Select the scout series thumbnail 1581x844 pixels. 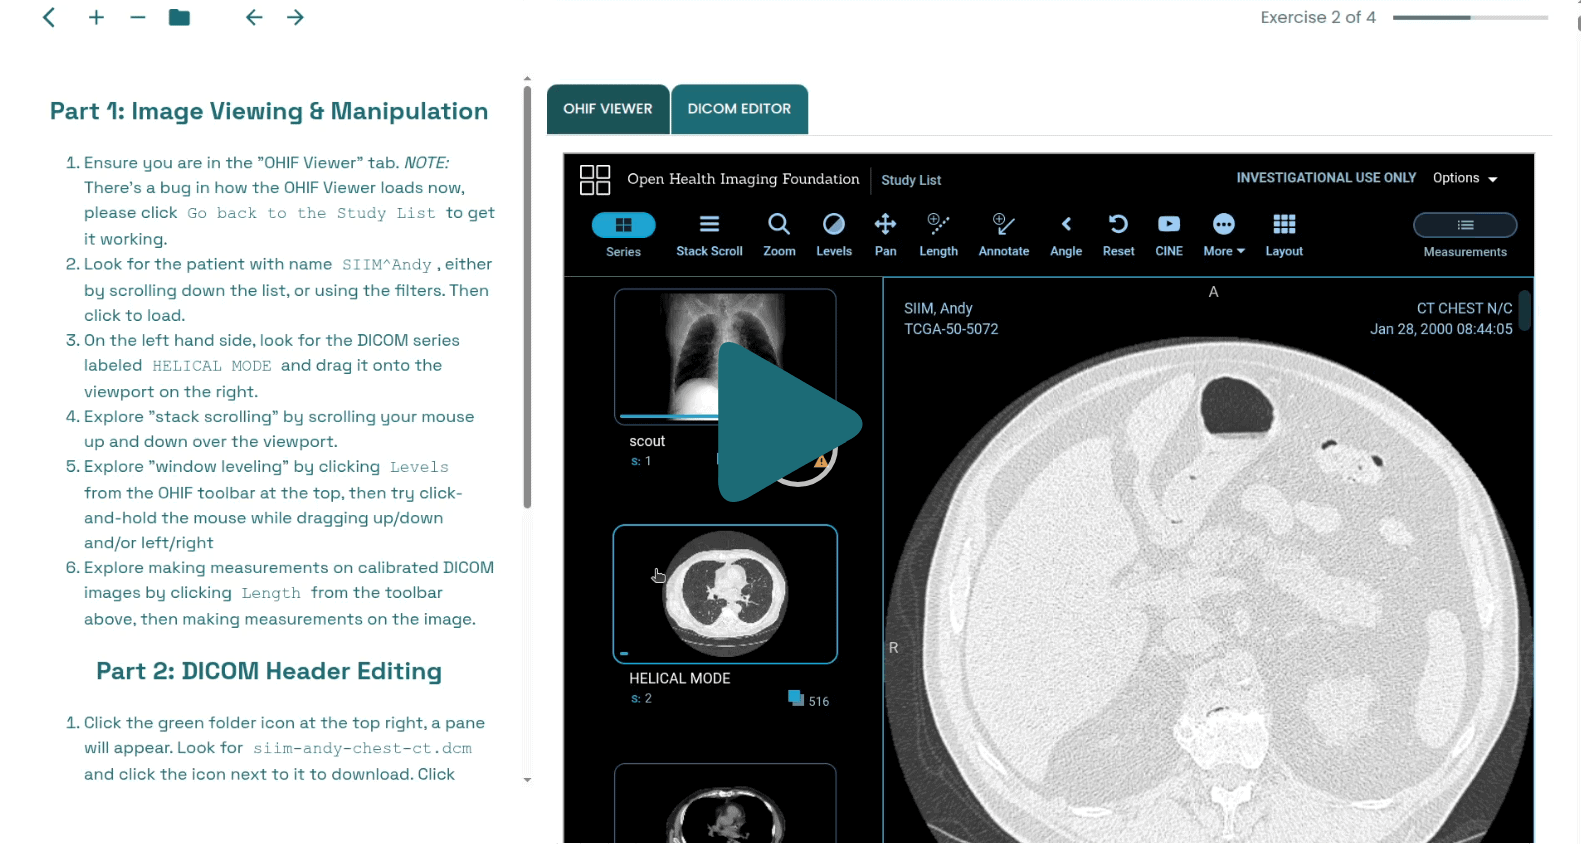point(725,357)
